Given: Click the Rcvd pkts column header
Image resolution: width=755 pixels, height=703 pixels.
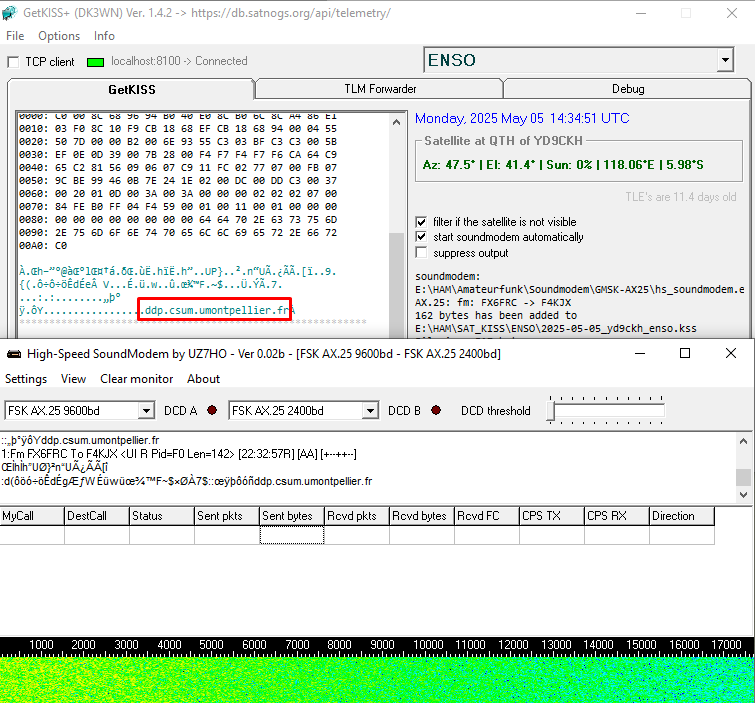Looking at the screenshot, I should 357,516.
